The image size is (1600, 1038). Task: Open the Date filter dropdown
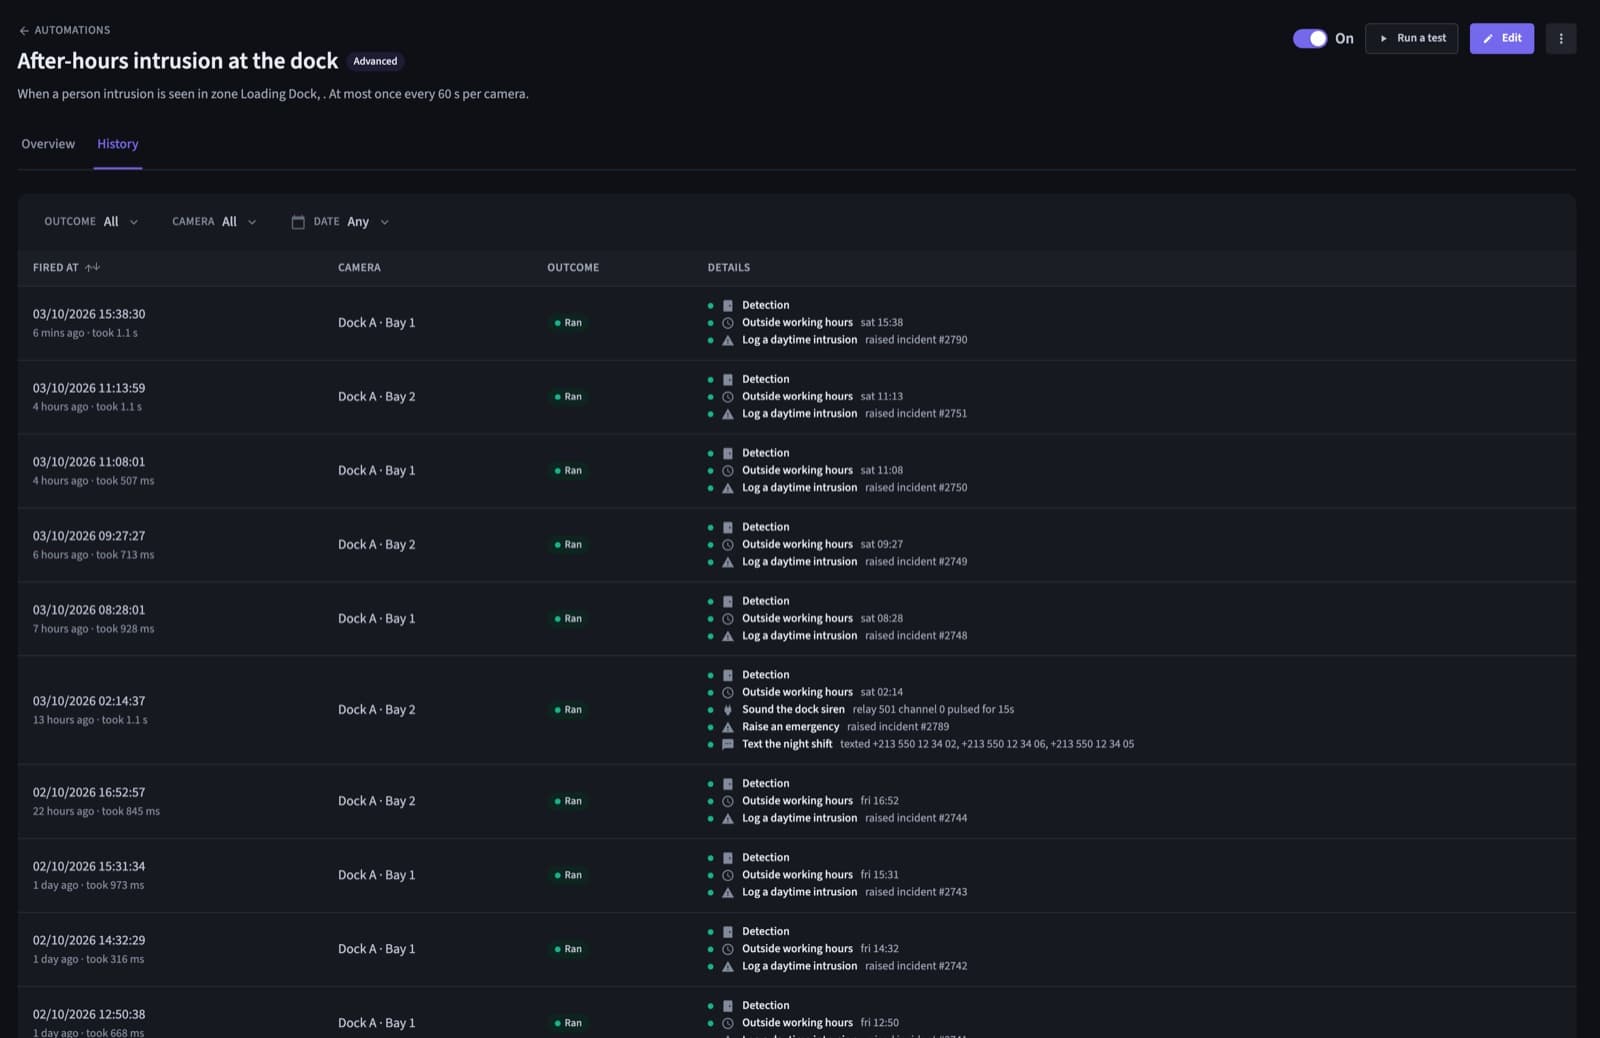[340, 222]
